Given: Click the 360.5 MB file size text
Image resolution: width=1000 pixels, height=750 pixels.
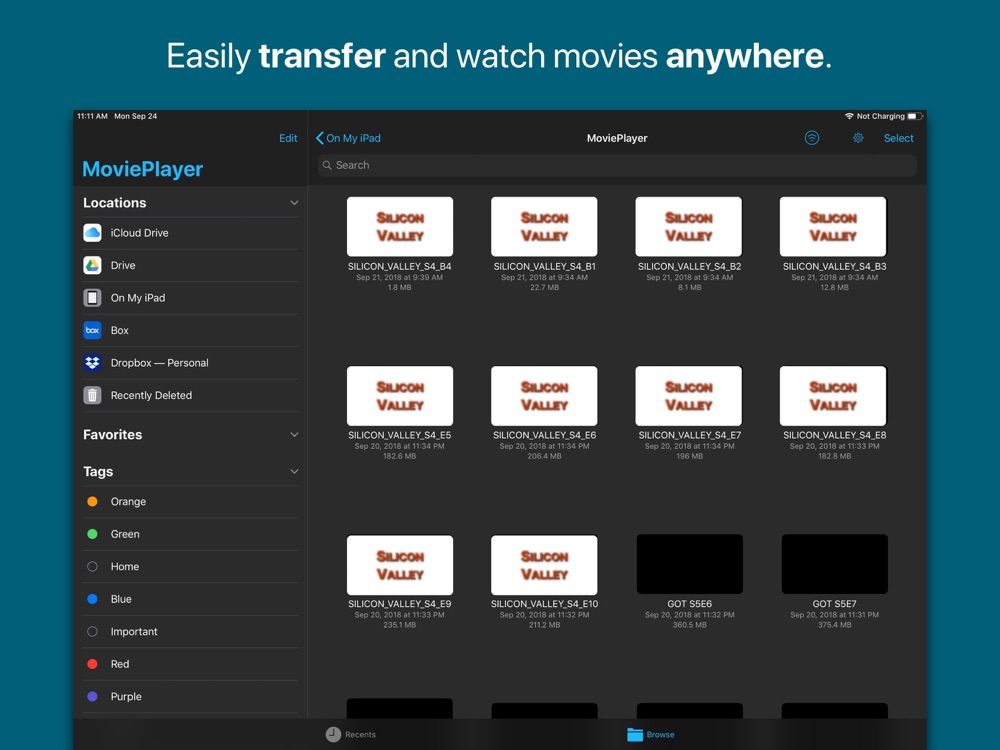Looking at the screenshot, I should pyautogui.click(x=689, y=625).
